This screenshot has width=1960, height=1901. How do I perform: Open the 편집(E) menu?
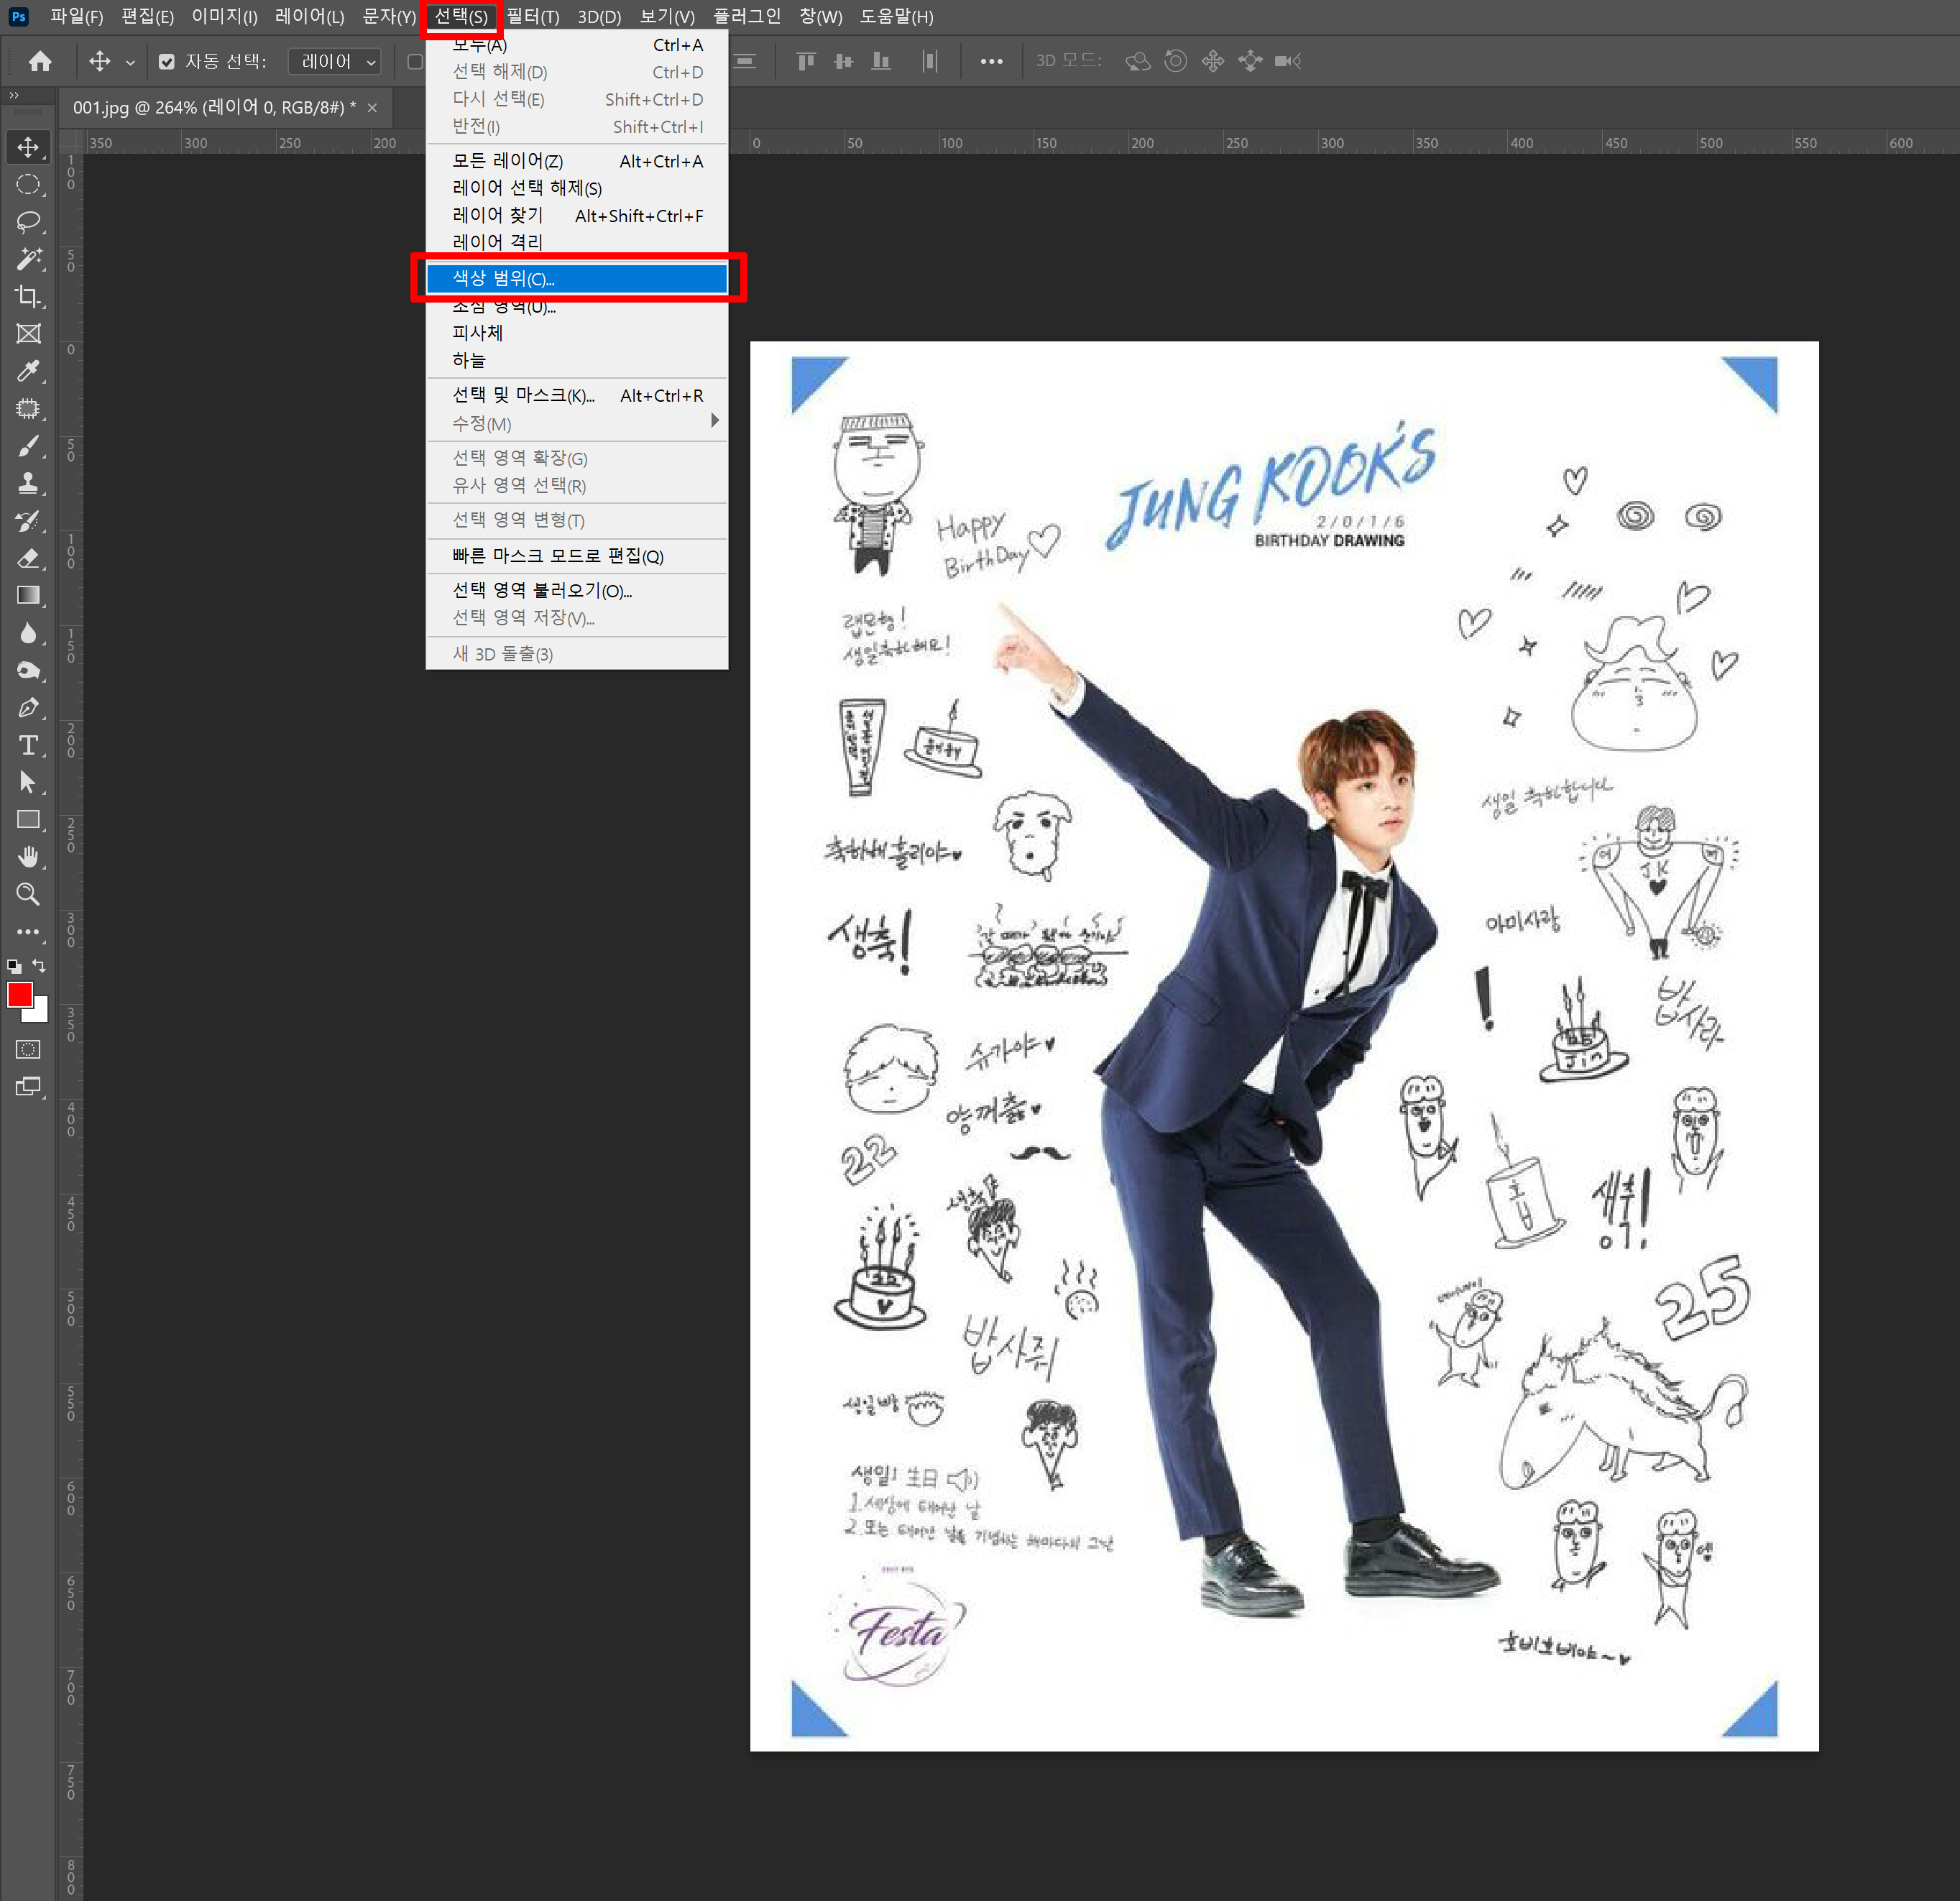coord(147,16)
